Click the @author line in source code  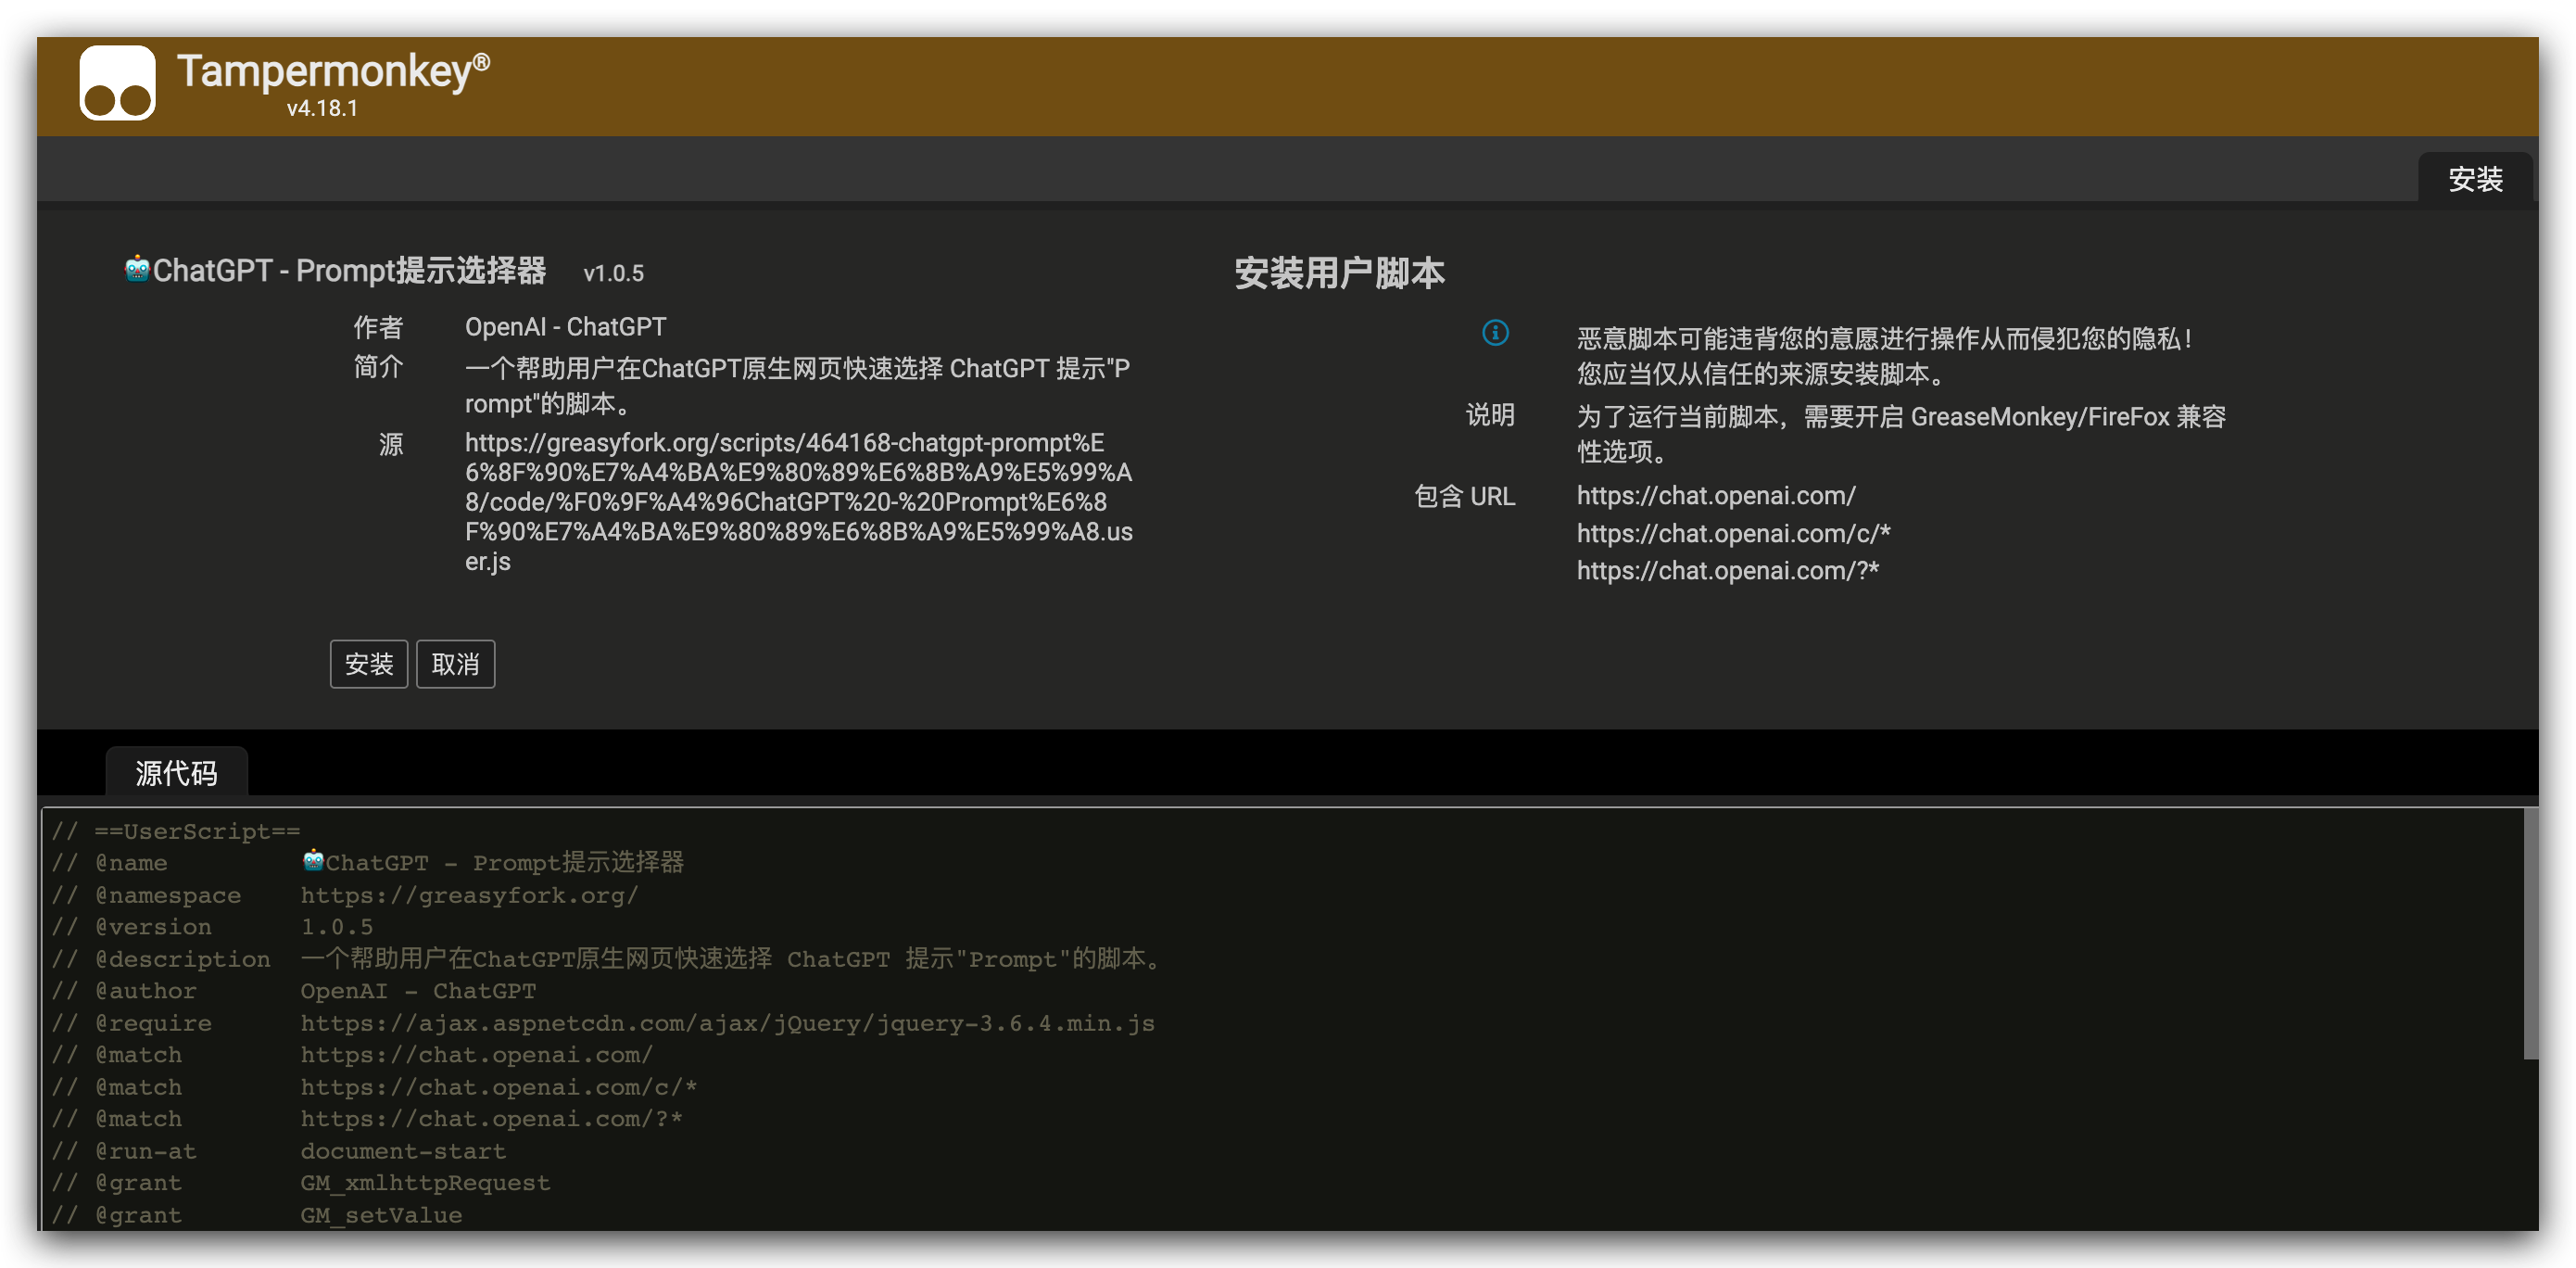[294, 991]
